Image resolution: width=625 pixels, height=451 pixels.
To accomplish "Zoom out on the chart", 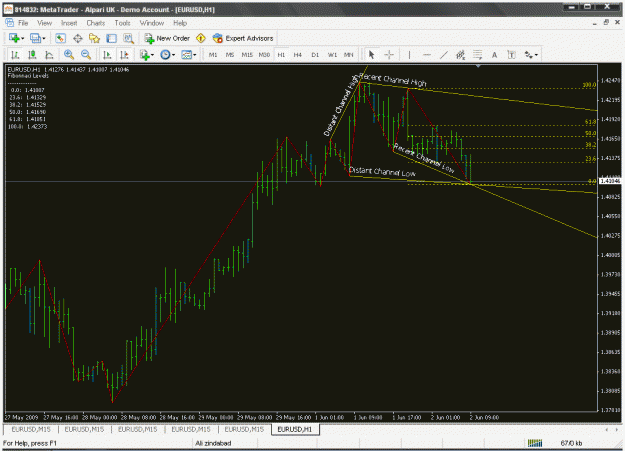I will 86,55.
